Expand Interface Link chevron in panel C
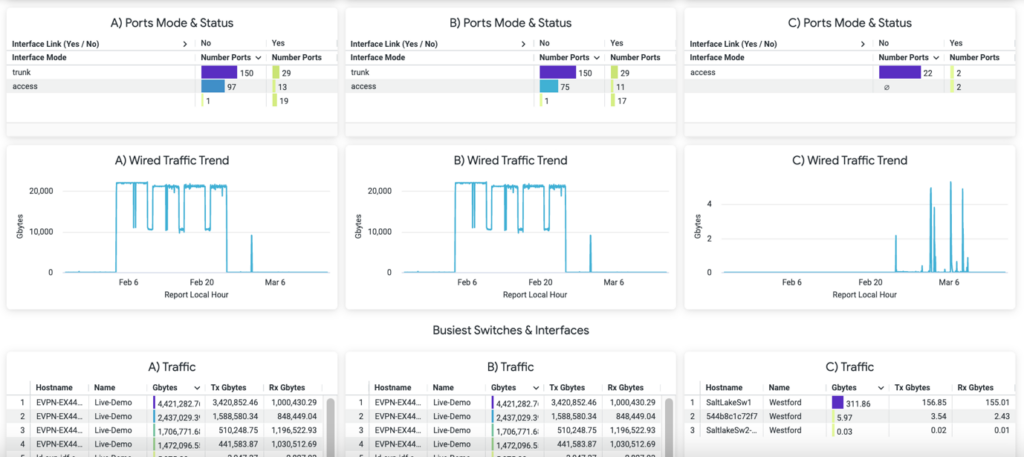This screenshot has width=1024, height=457. point(863,44)
